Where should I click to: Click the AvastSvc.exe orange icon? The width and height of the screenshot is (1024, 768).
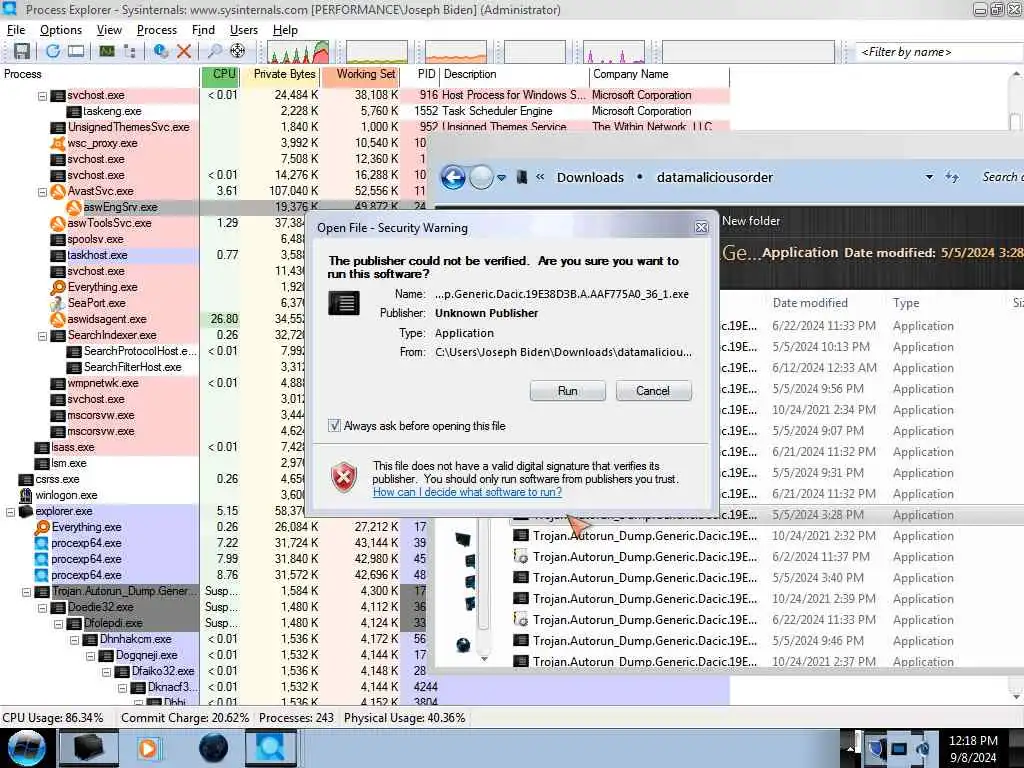point(58,191)
